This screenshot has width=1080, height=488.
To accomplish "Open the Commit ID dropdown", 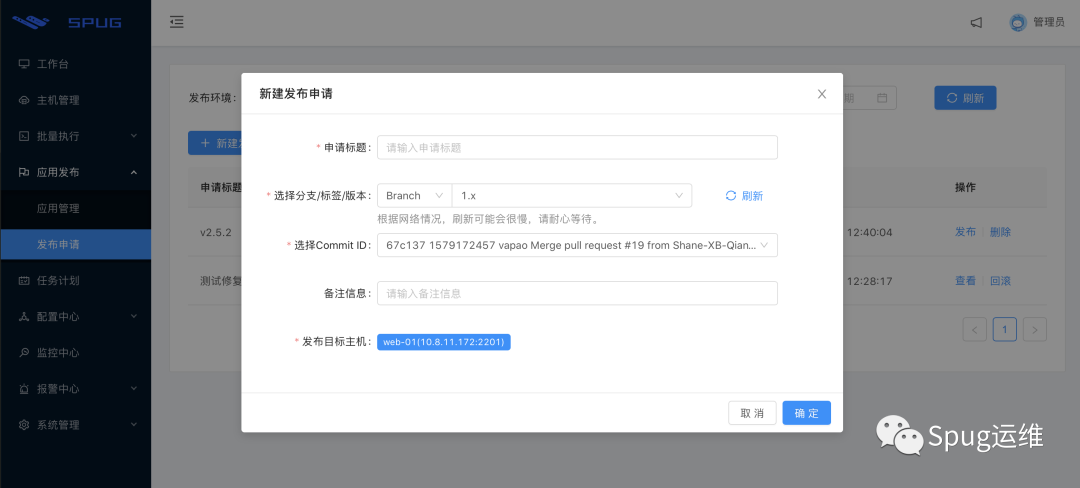I will point(577,245).
